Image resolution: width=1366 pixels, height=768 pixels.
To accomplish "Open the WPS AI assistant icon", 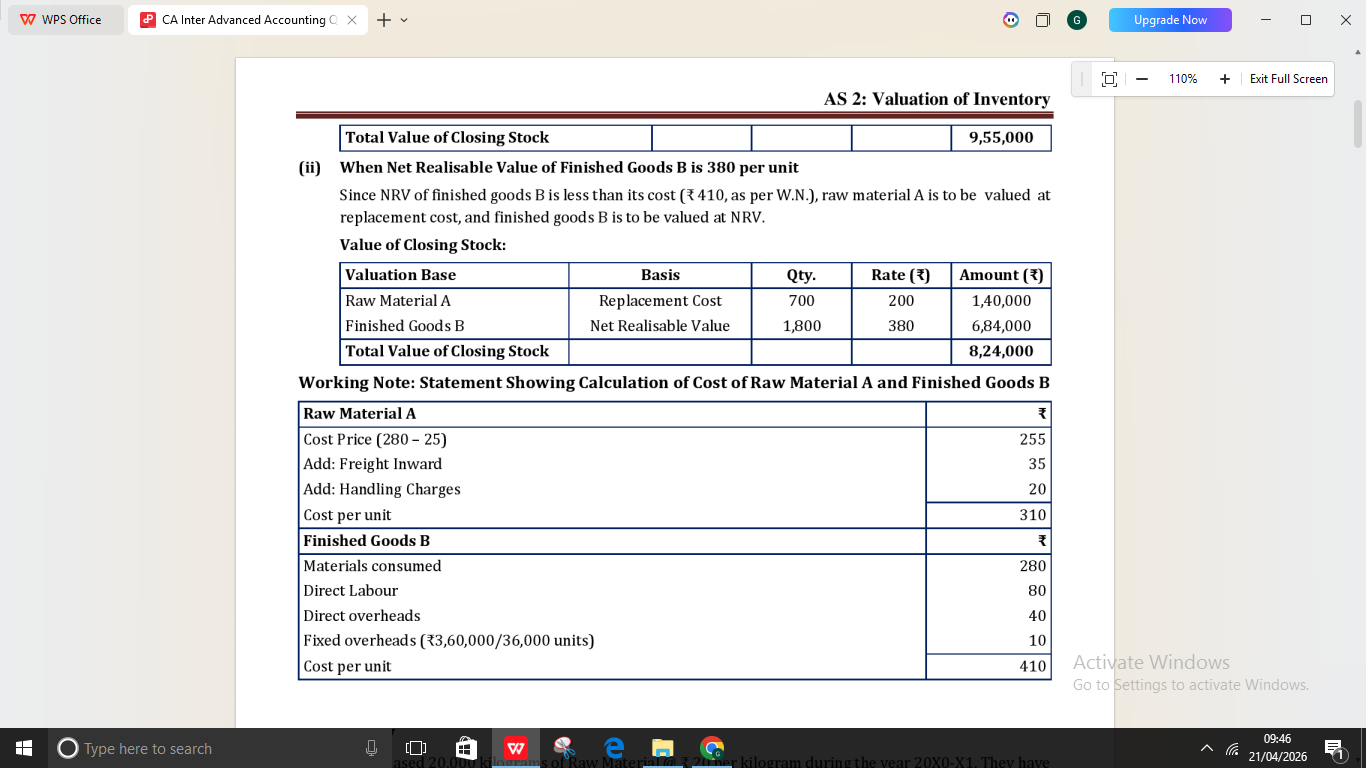I will point(1011,20).
